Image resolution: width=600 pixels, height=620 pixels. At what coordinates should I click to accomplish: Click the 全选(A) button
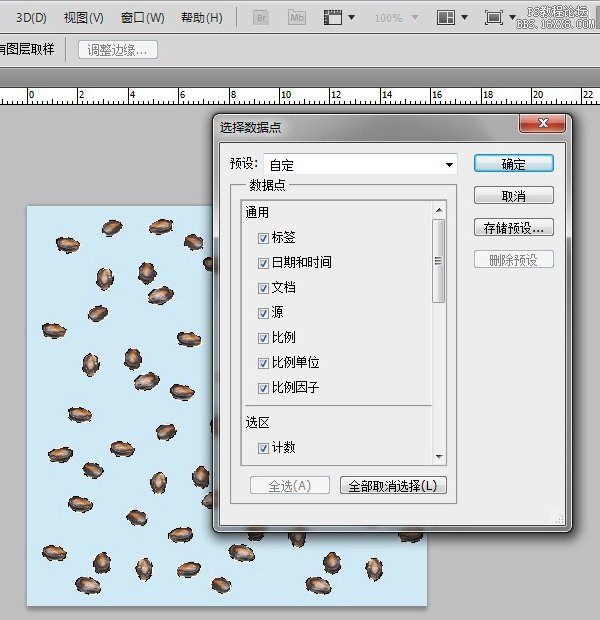pyautogui.click(x=290, y=486)
